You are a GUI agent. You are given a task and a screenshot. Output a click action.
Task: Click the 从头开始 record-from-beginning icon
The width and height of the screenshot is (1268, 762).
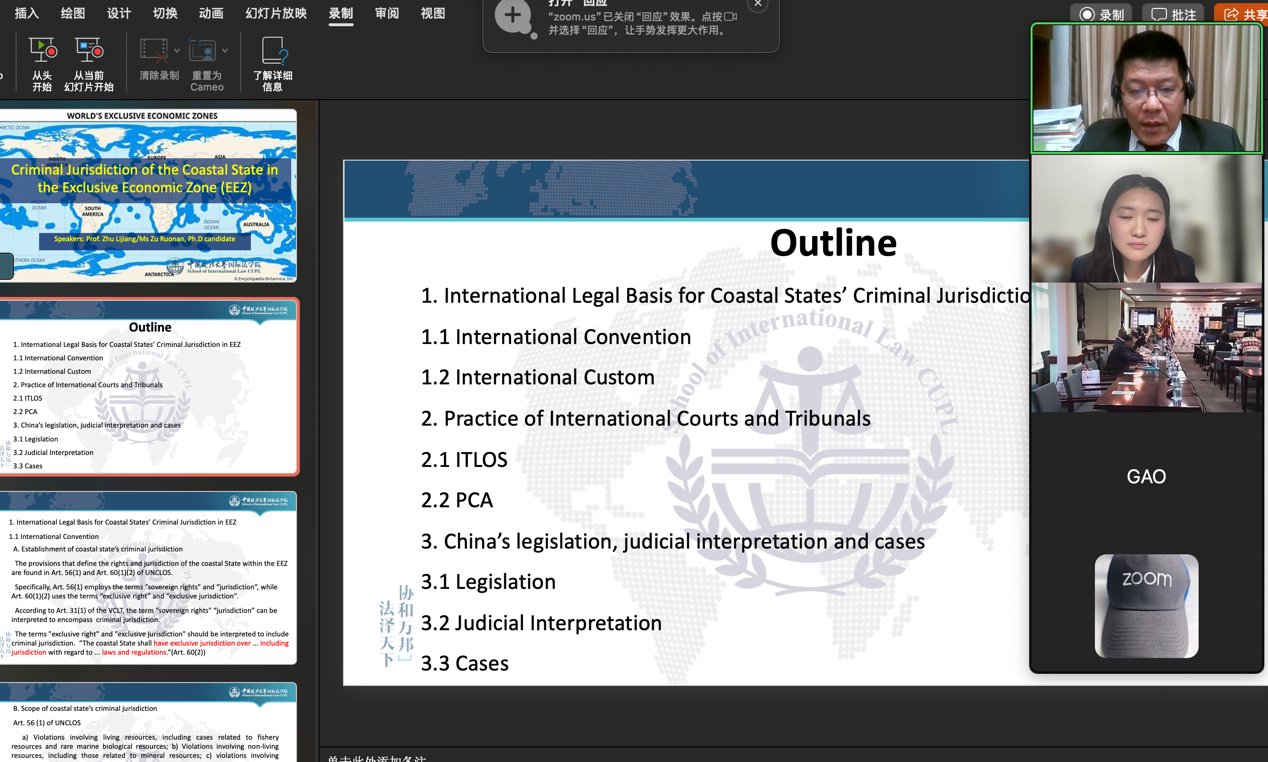tap(42, 50)
